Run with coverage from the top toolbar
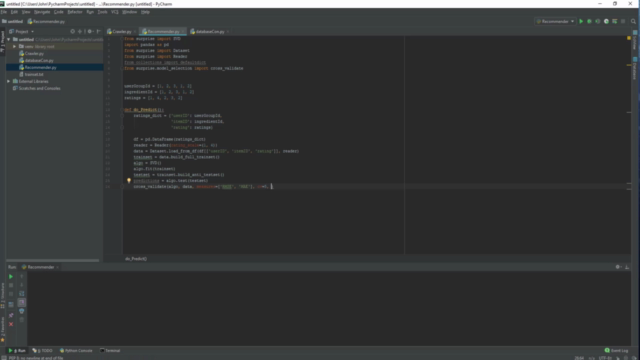The height and width of the screenshot is (360, 640). tap(598, 21)
